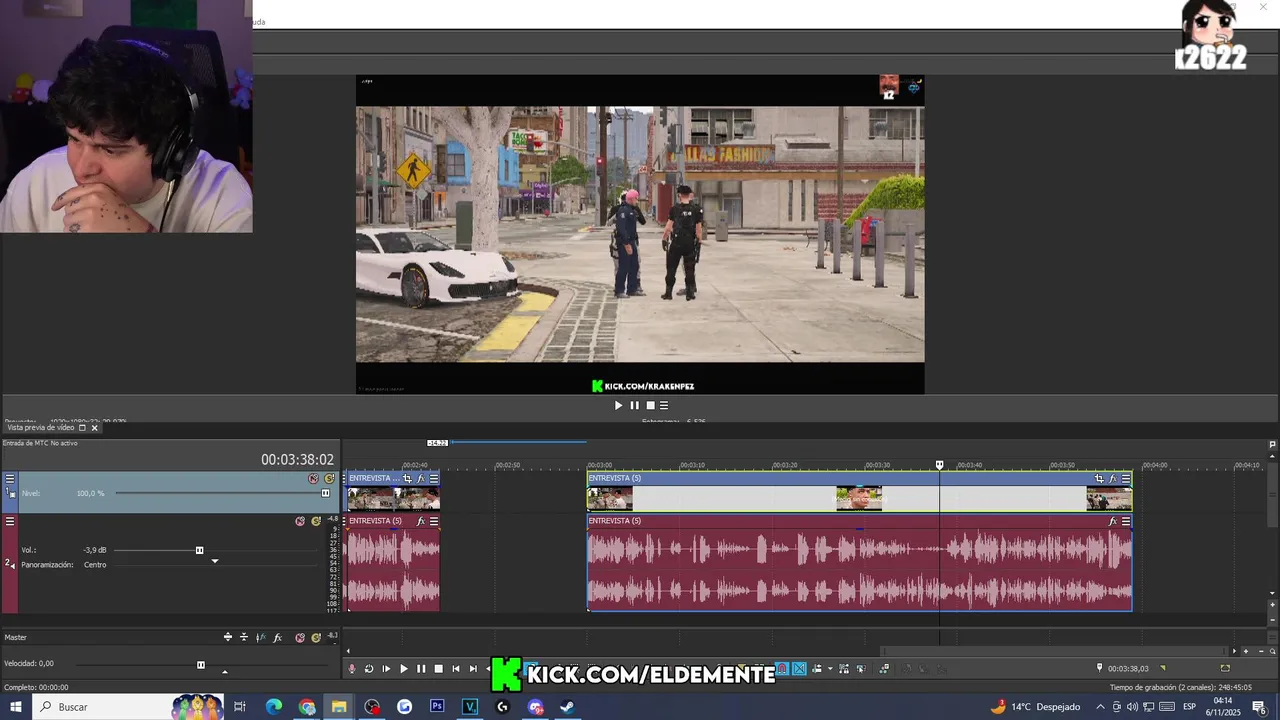Click Master downmix output icon

[228, 637]
